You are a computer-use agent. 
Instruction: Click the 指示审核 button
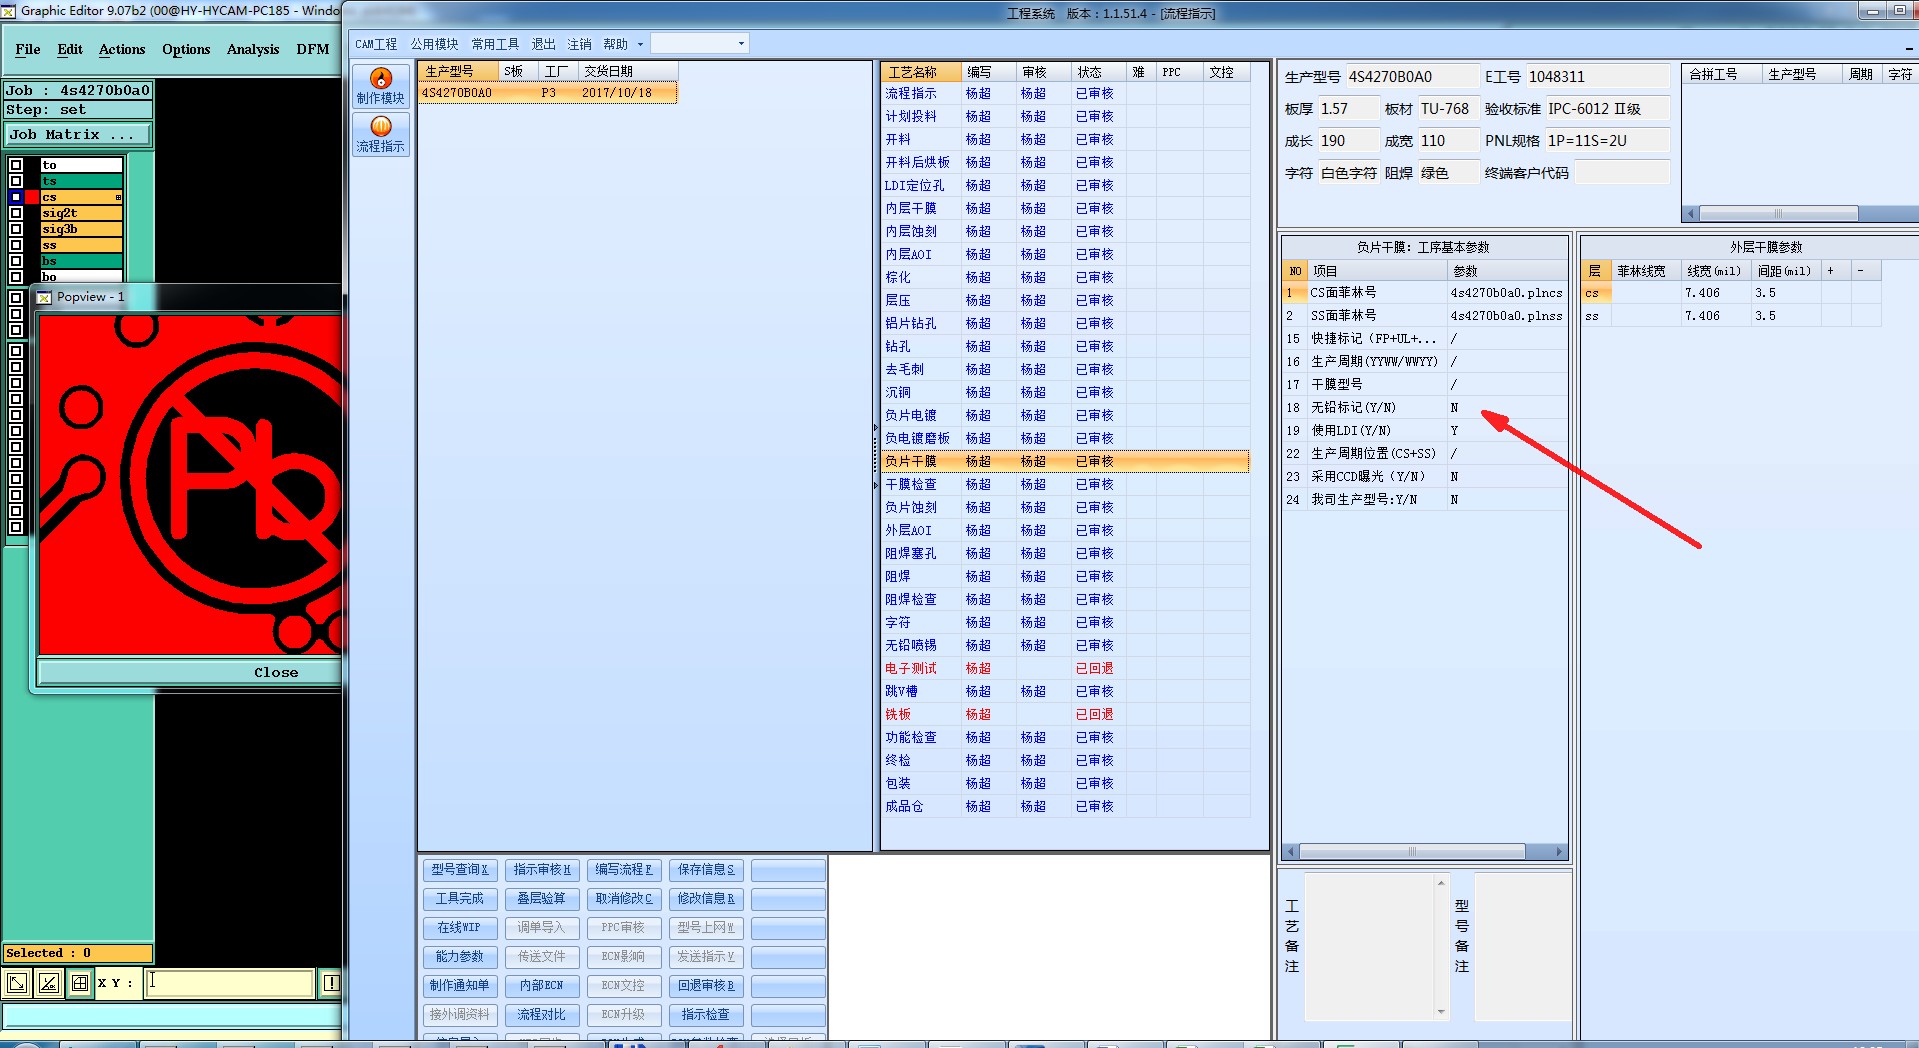click(x=542, y=870)
